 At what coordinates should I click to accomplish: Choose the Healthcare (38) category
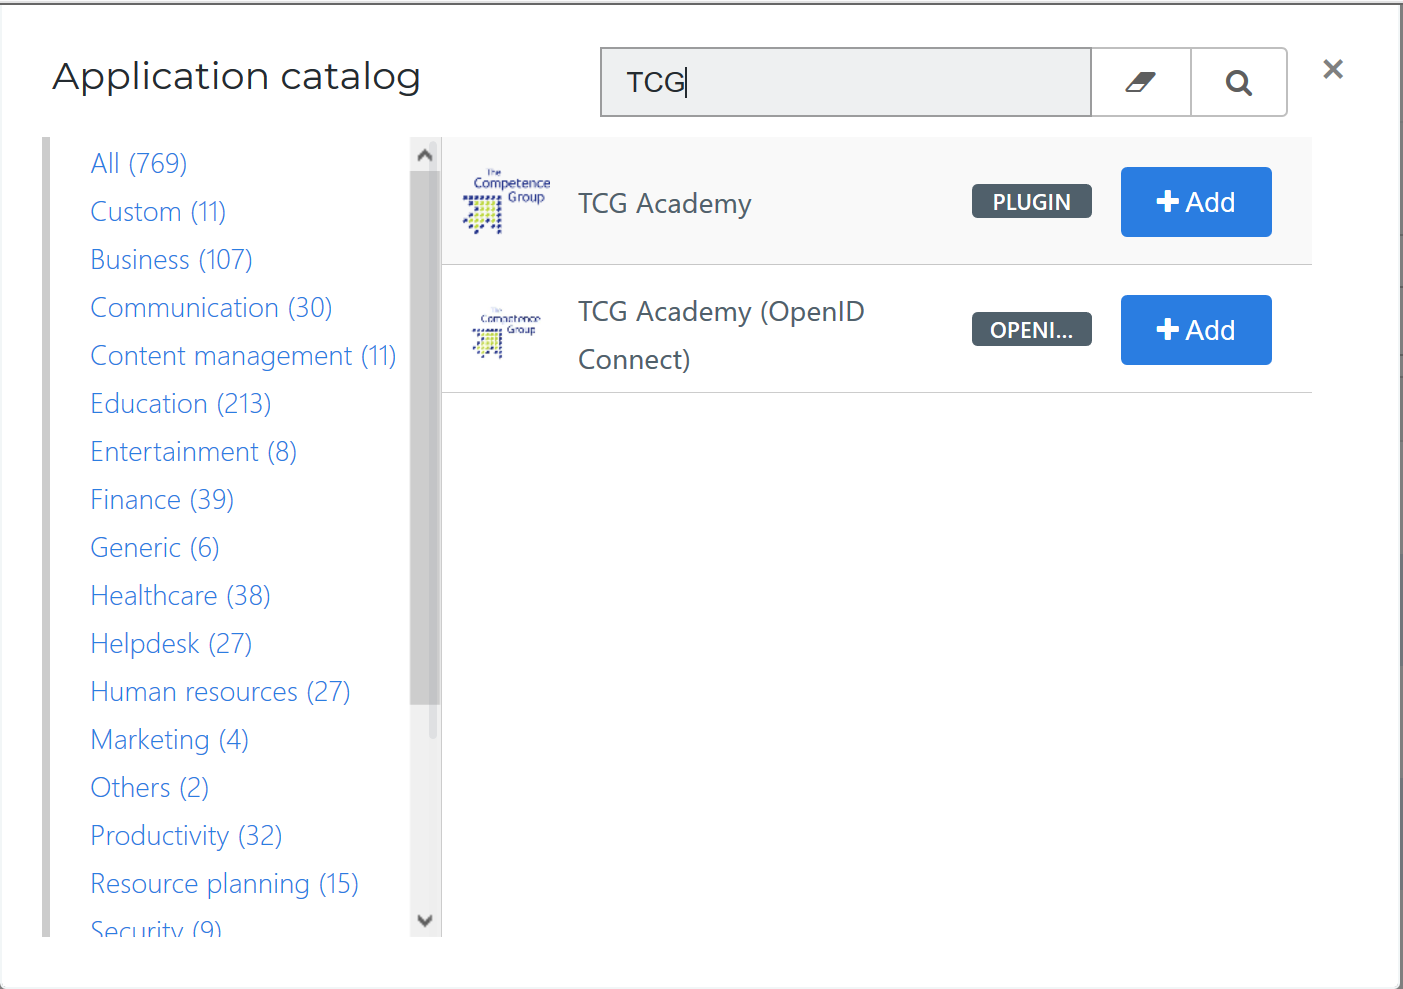[x=180, y=595]
